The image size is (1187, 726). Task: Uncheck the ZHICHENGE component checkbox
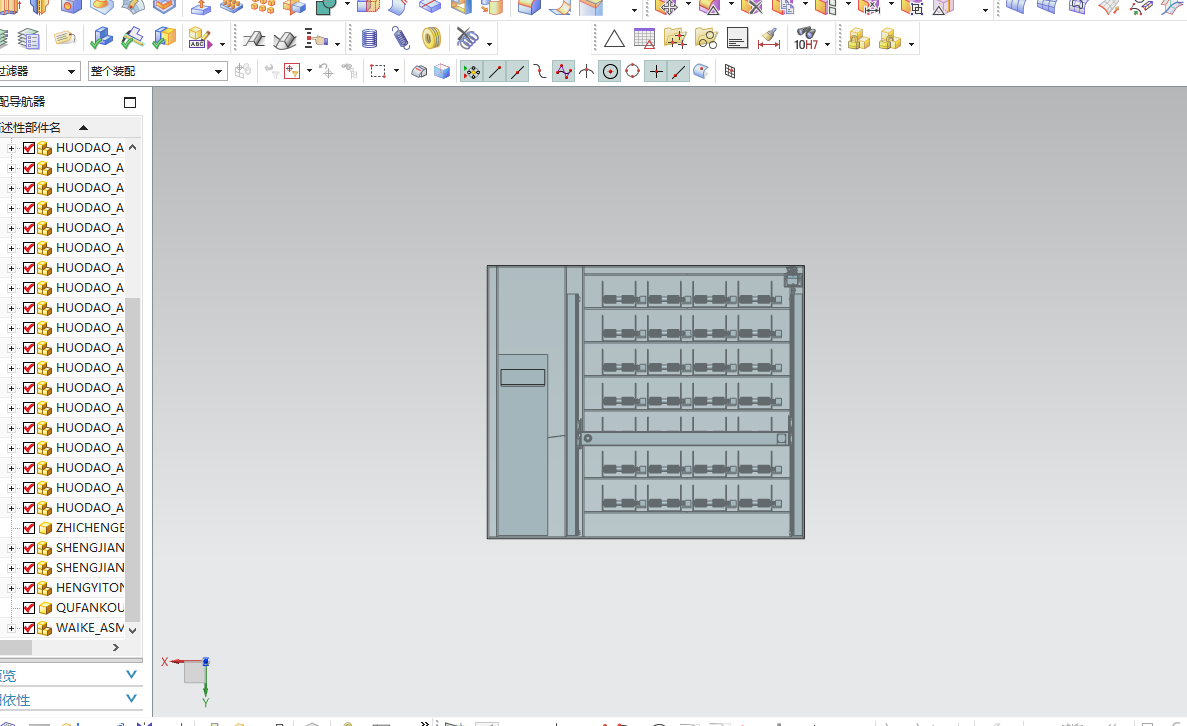coord(29,528)
